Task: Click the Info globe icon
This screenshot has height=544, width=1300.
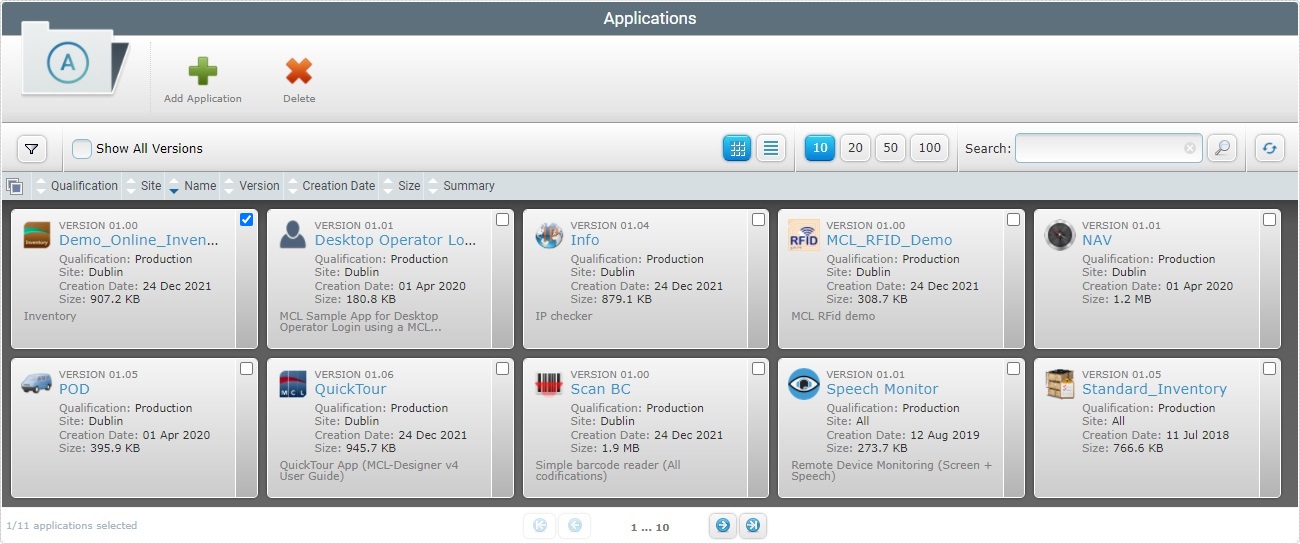Action: pyautogui.click(x=549, y=236)
